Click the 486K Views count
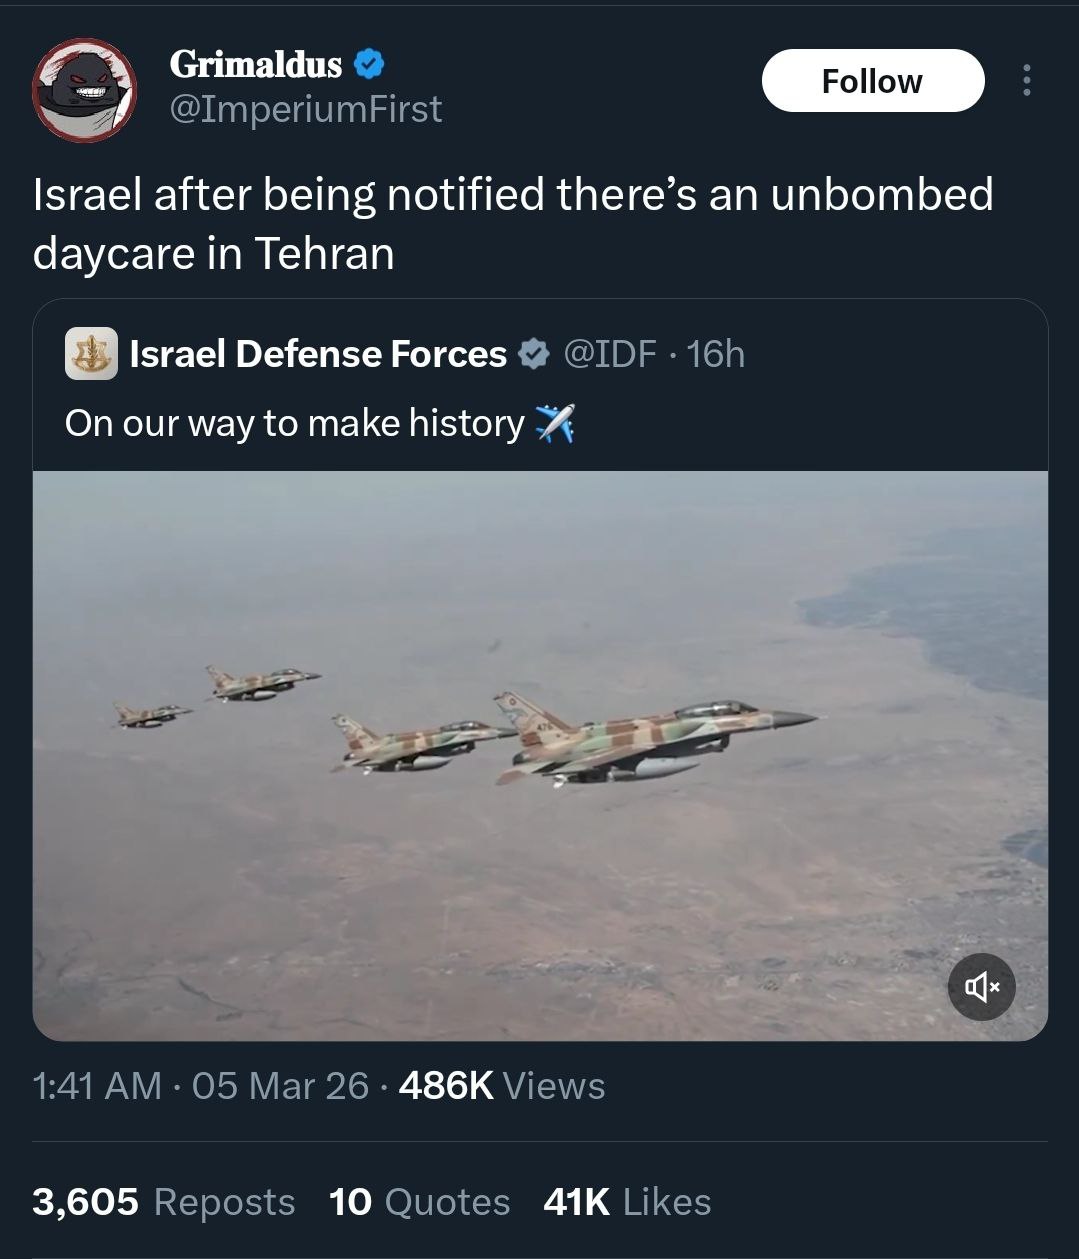 tap(502, 1086)
